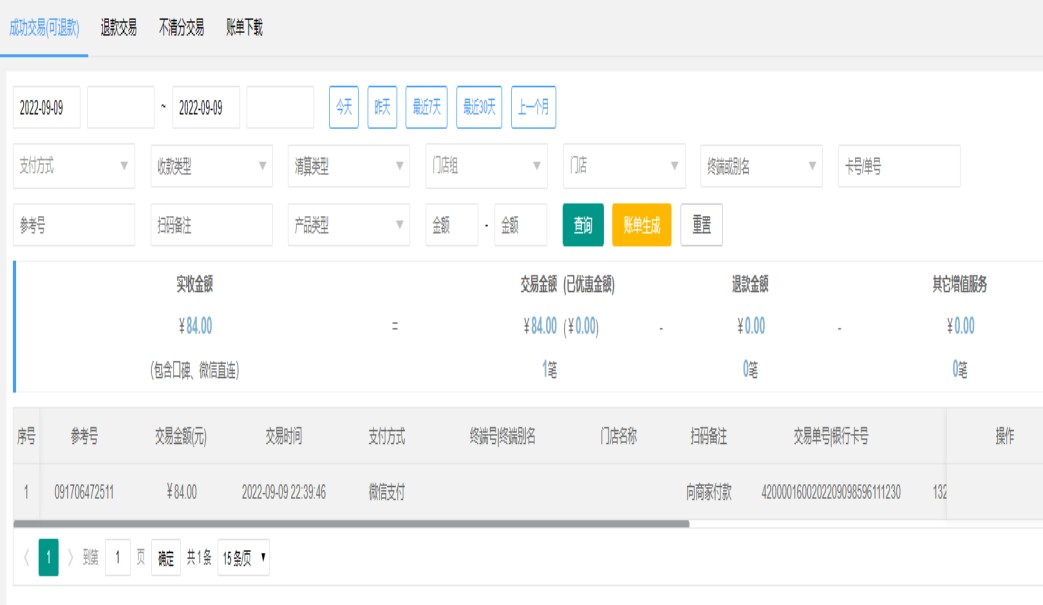Click the next page arrow icon

71,557
